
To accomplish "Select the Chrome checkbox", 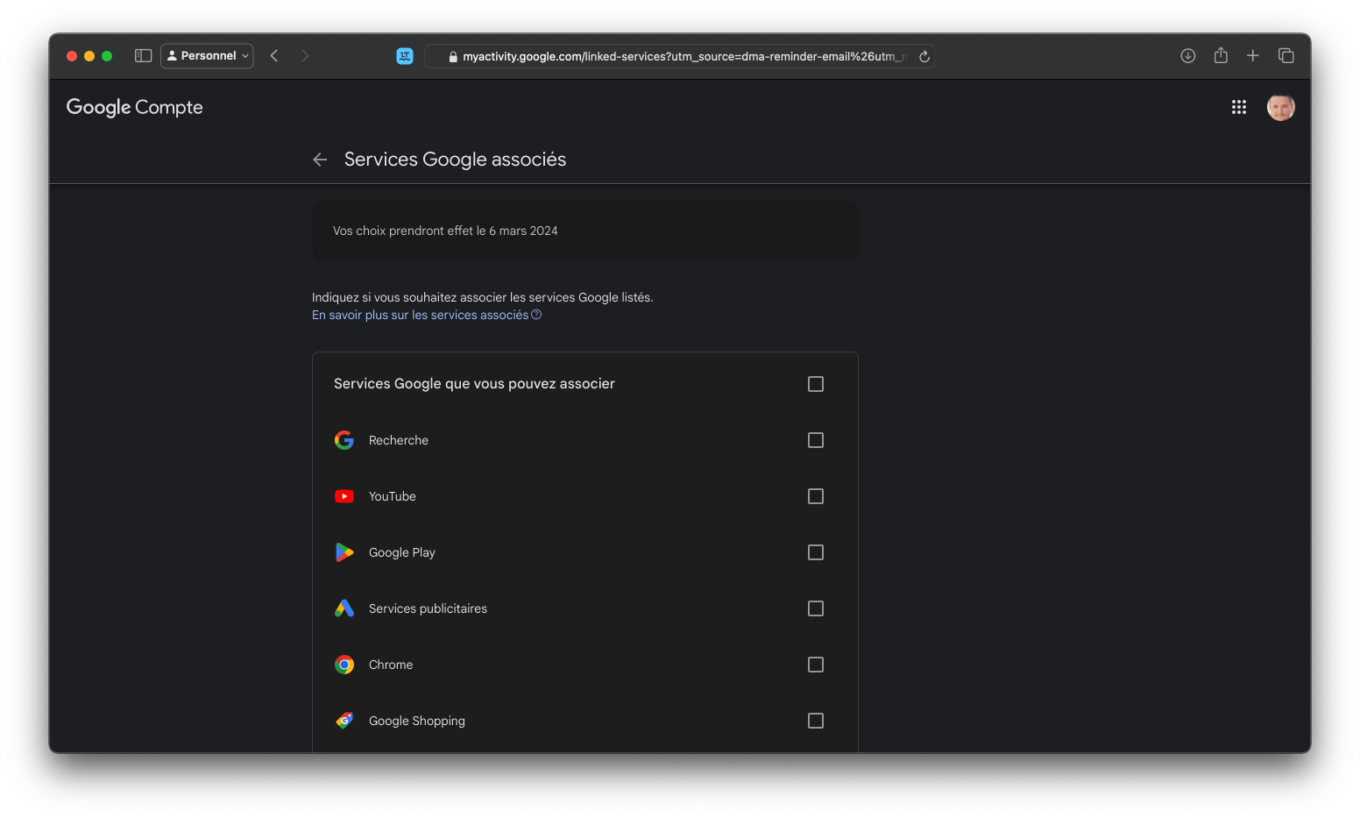I will (816, 664).
